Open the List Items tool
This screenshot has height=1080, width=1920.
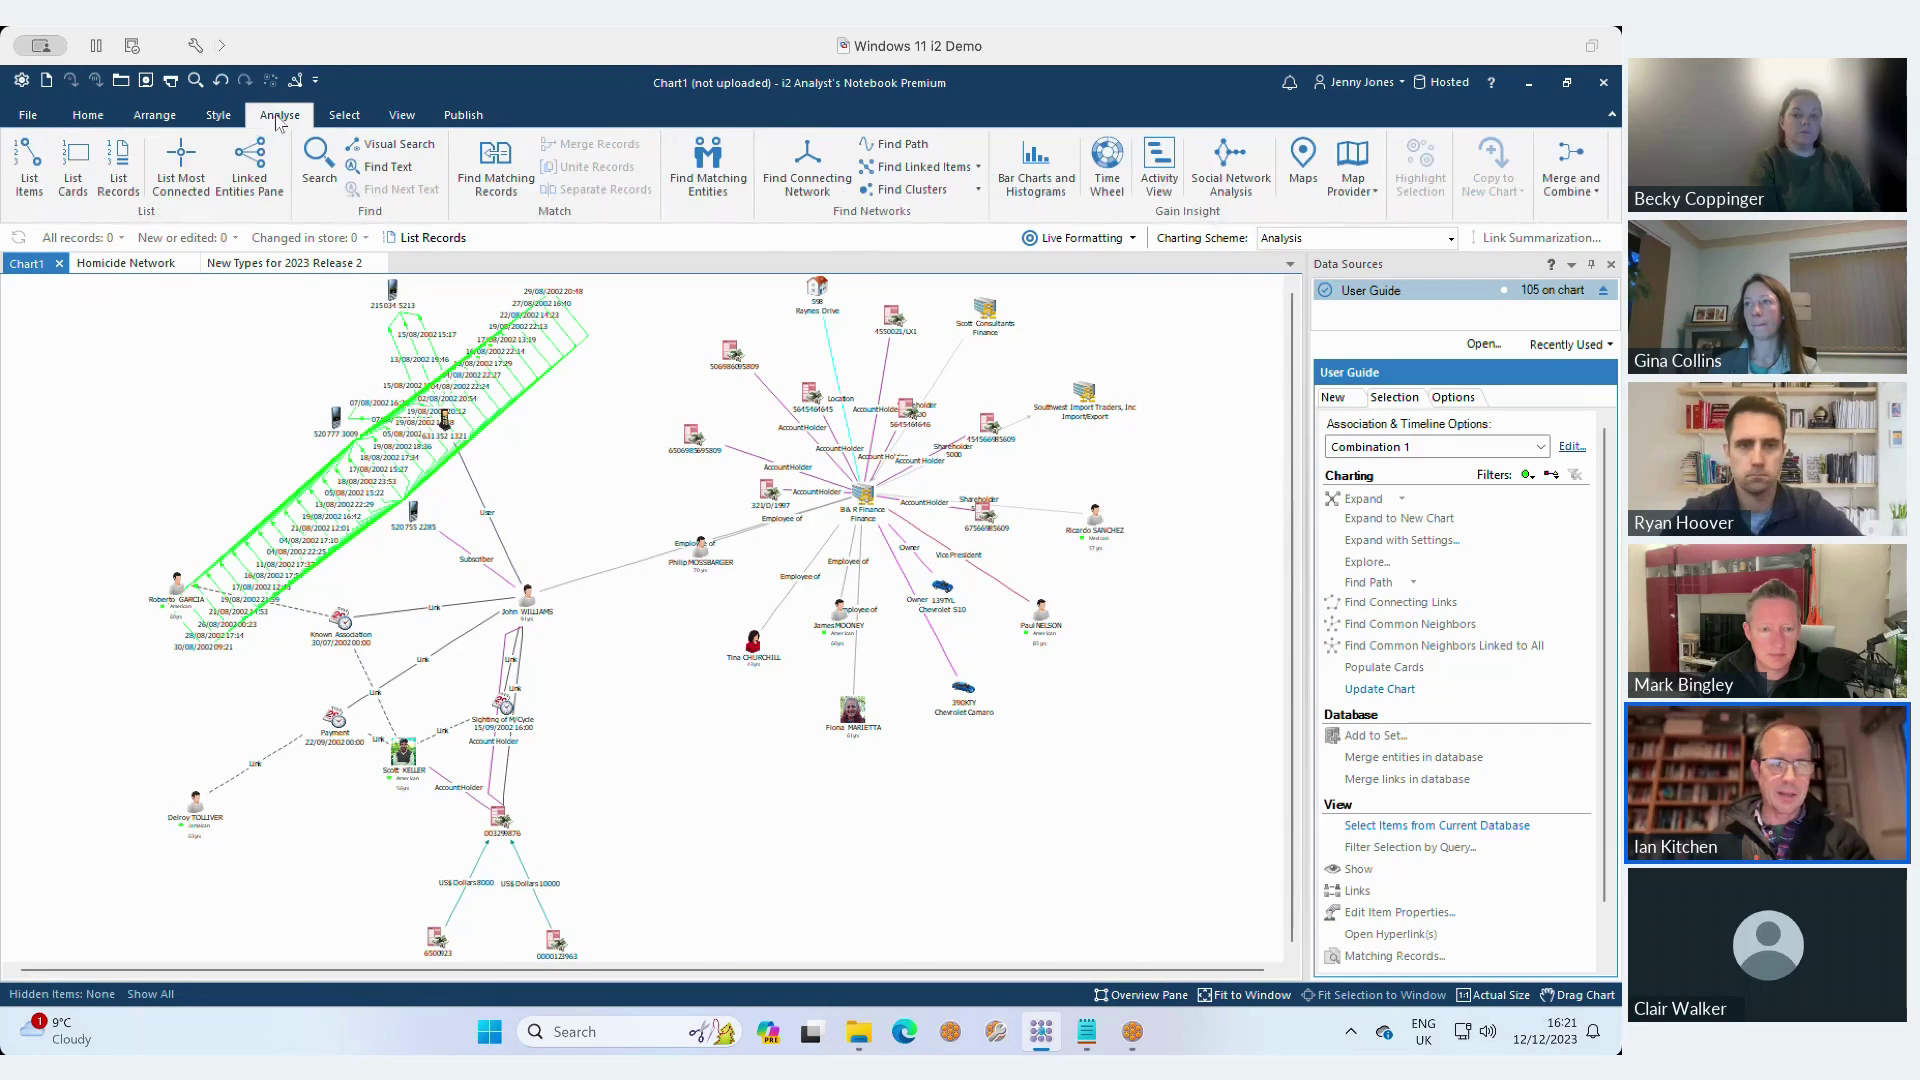(29, 167)
